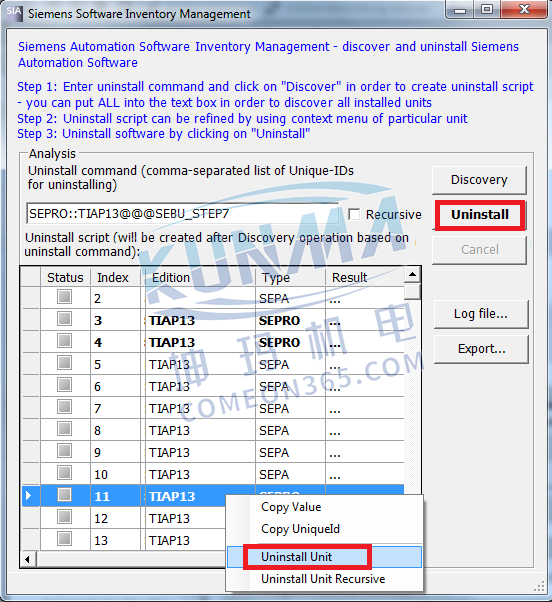This screenshot has height=602, width=552.
Task: Click the Cancel button
Action: pos(479,250)
